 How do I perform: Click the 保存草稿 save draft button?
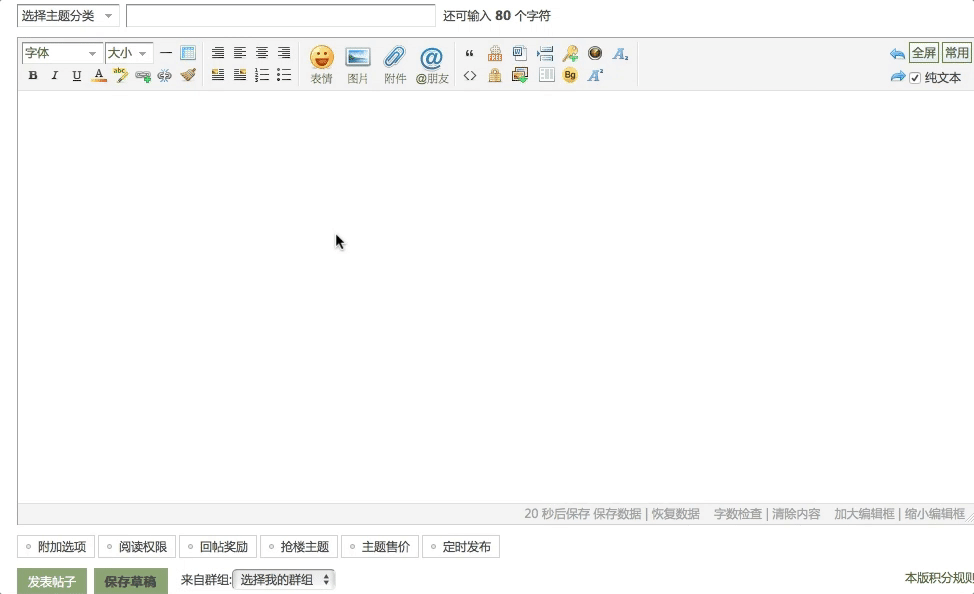[131, 581]
